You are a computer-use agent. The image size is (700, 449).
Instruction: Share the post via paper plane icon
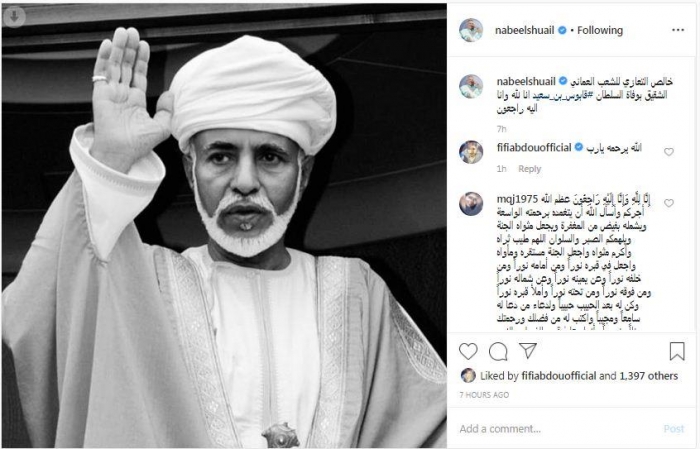528,350
